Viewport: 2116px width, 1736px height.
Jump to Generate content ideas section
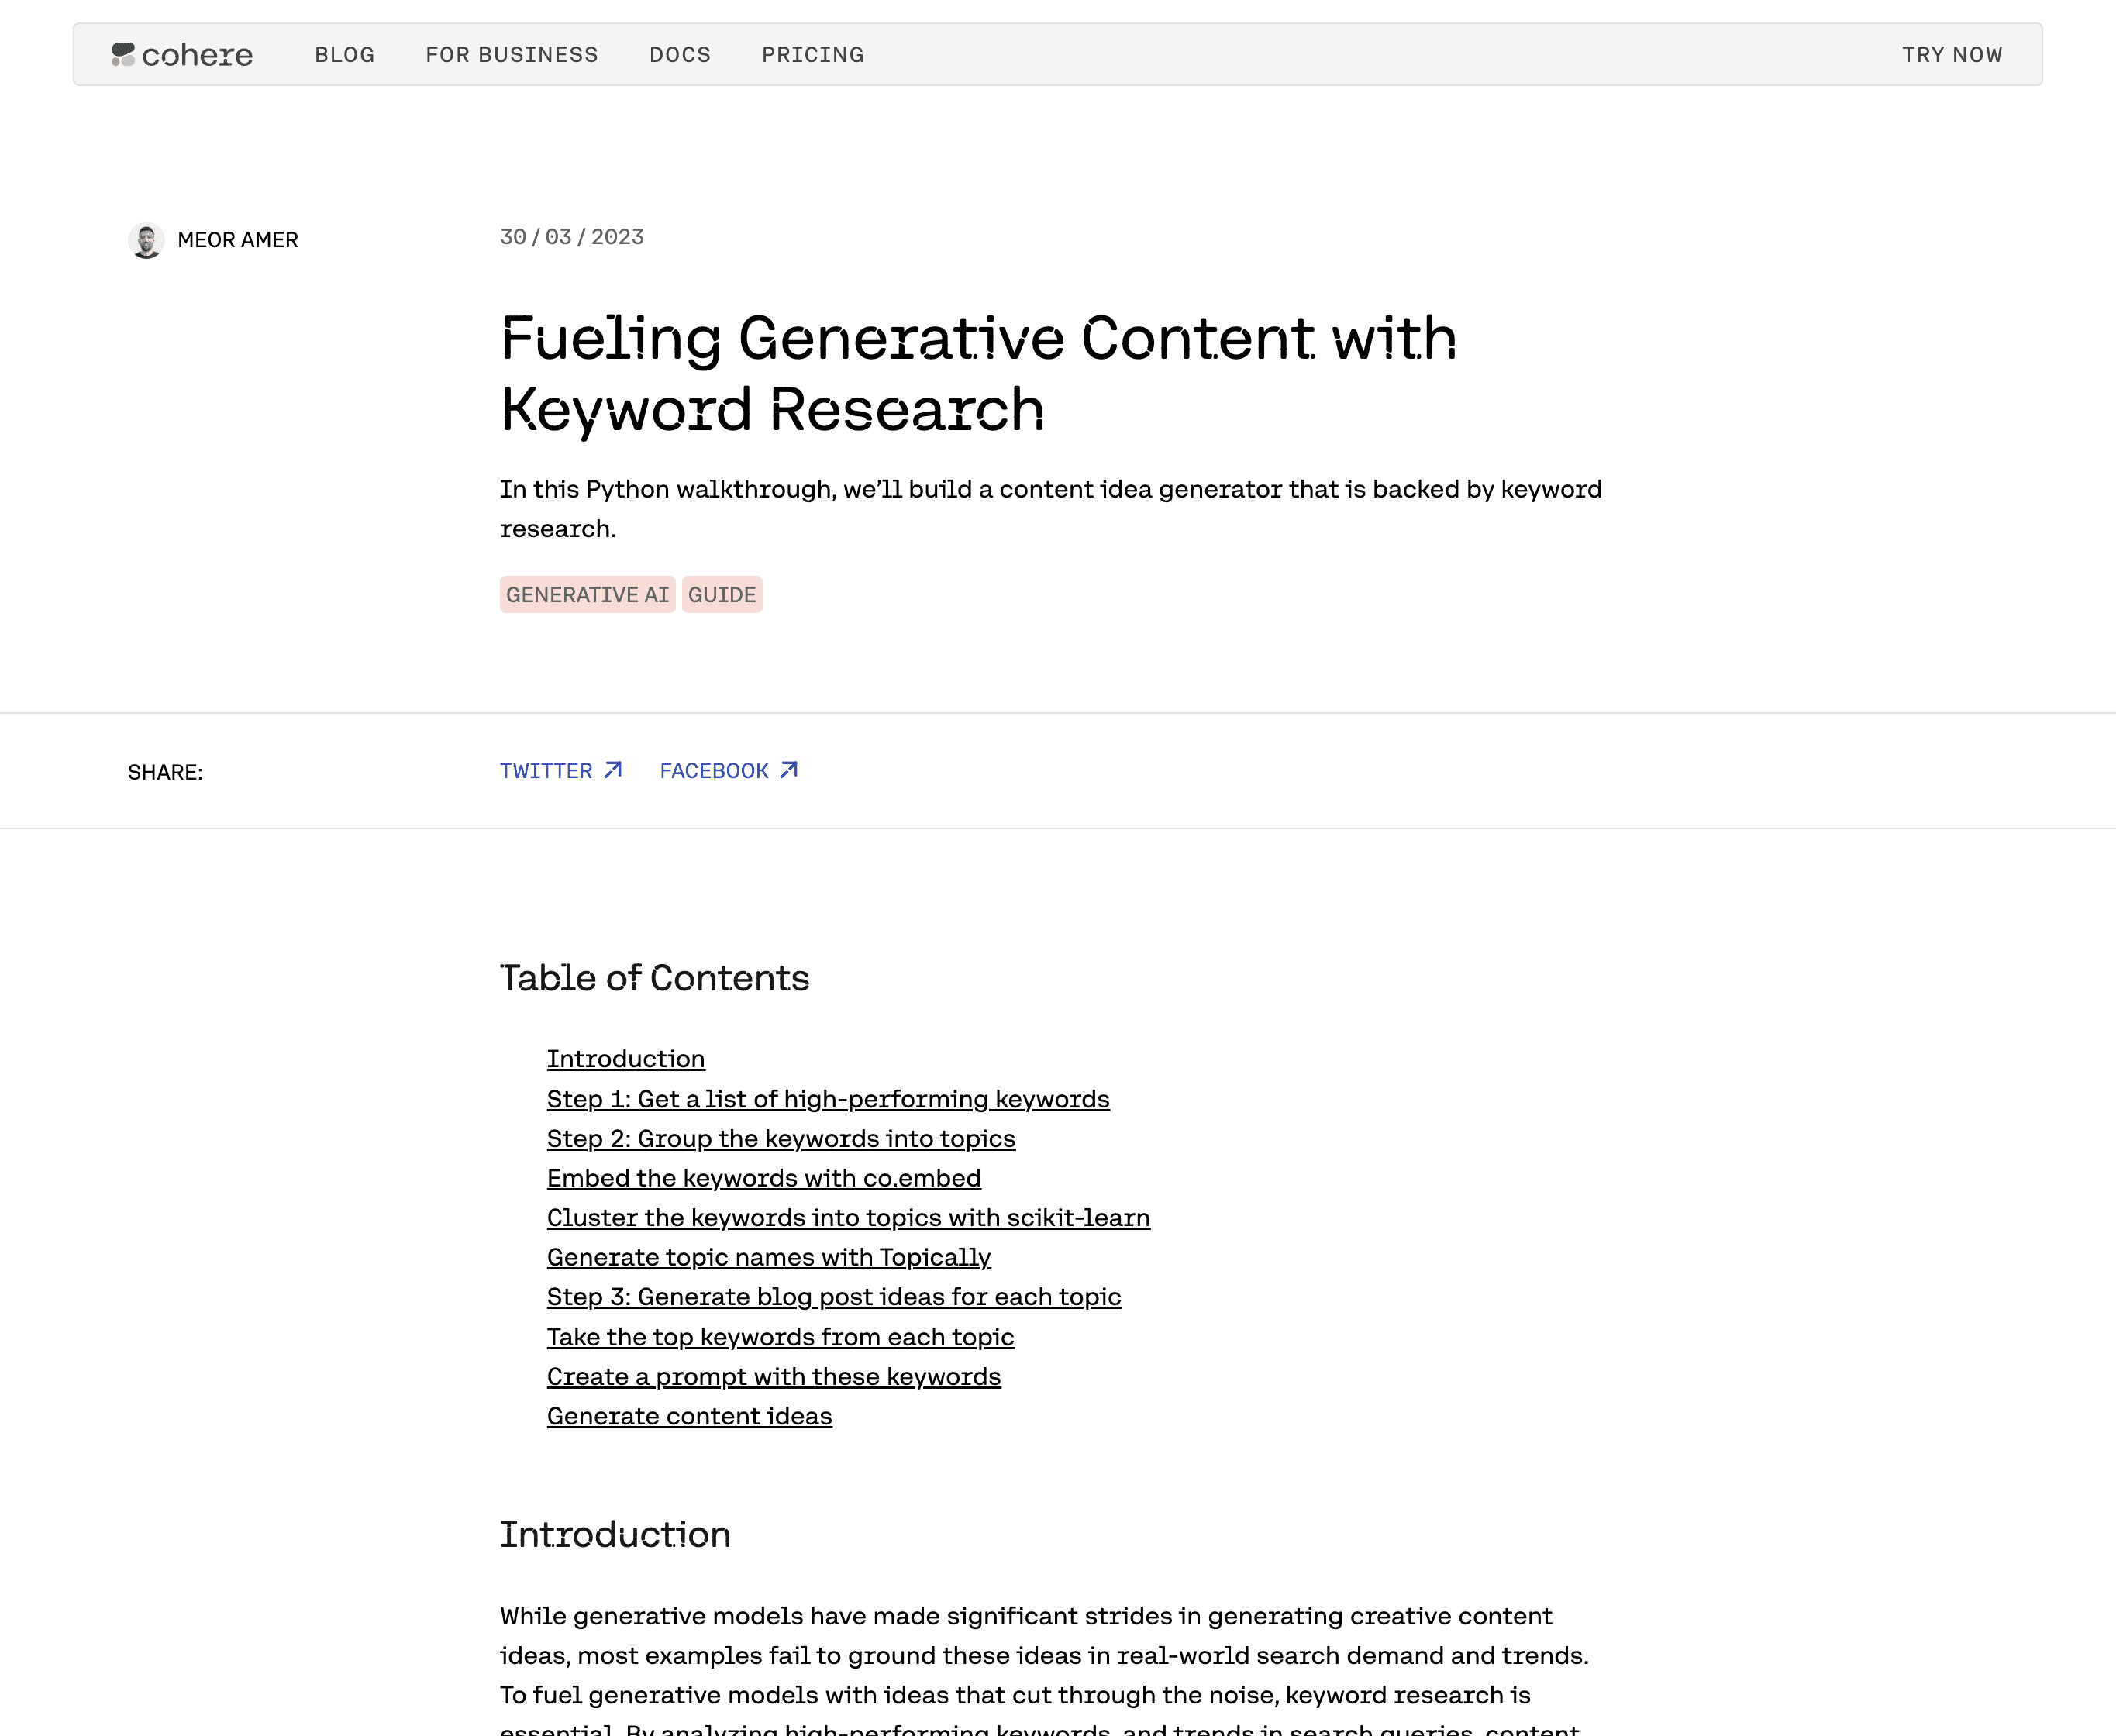click(x=689, y=1416)
